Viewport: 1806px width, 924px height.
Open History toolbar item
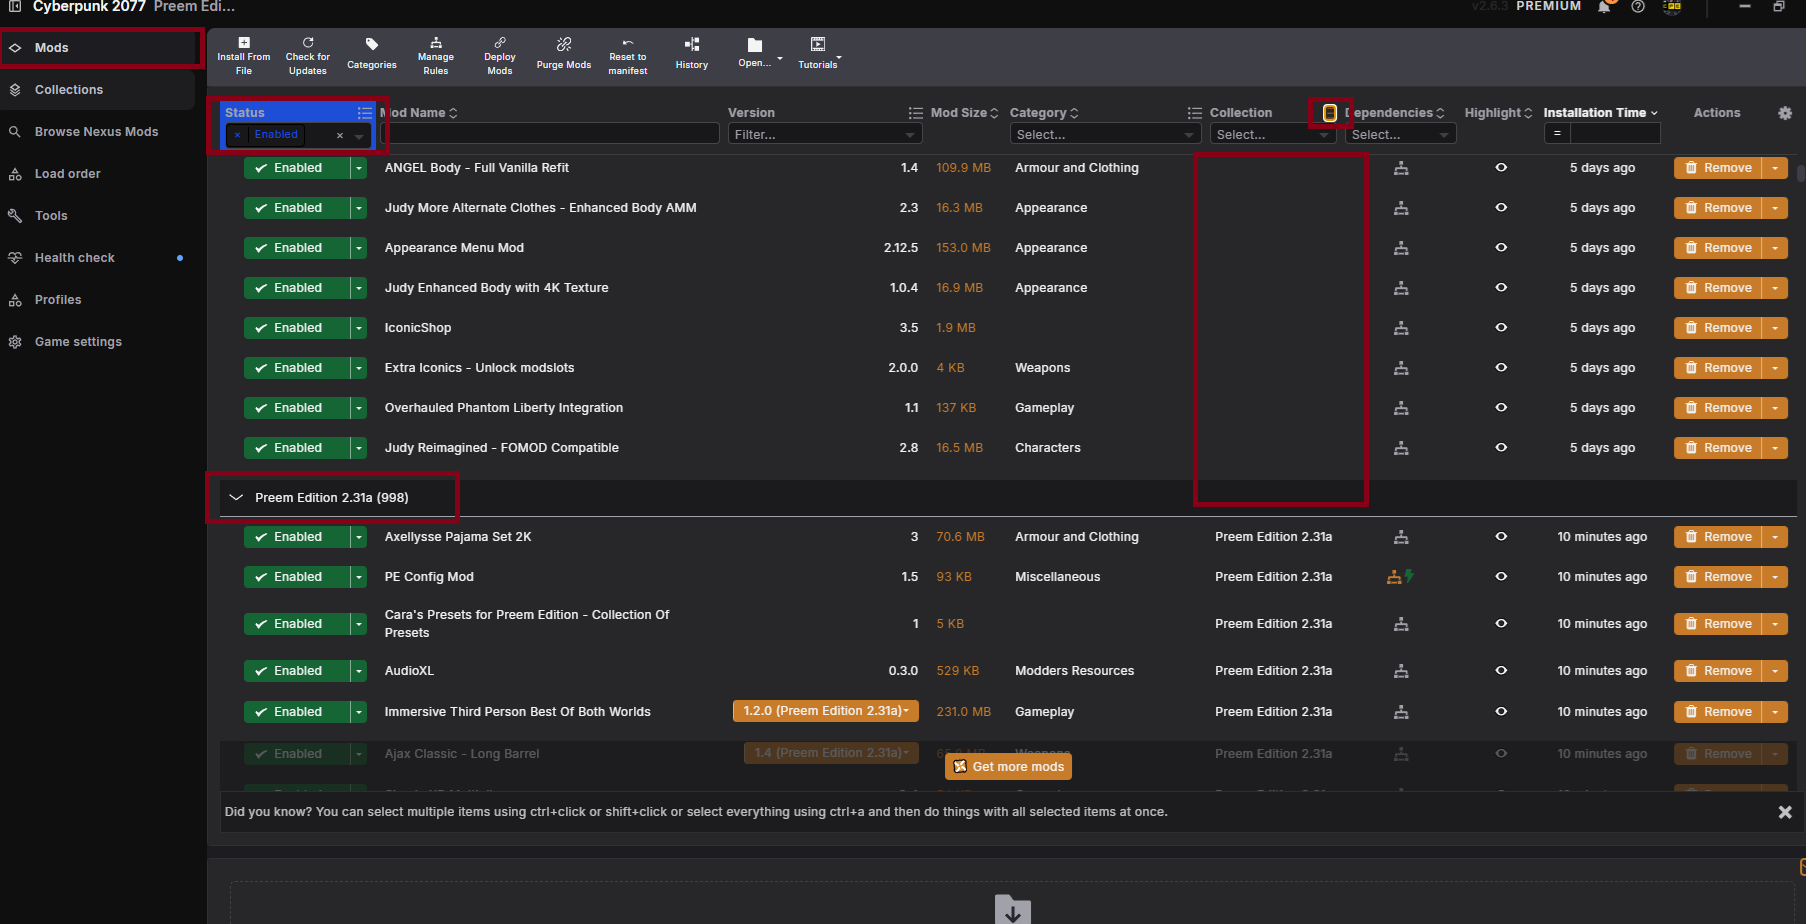[x=692, y=56]
